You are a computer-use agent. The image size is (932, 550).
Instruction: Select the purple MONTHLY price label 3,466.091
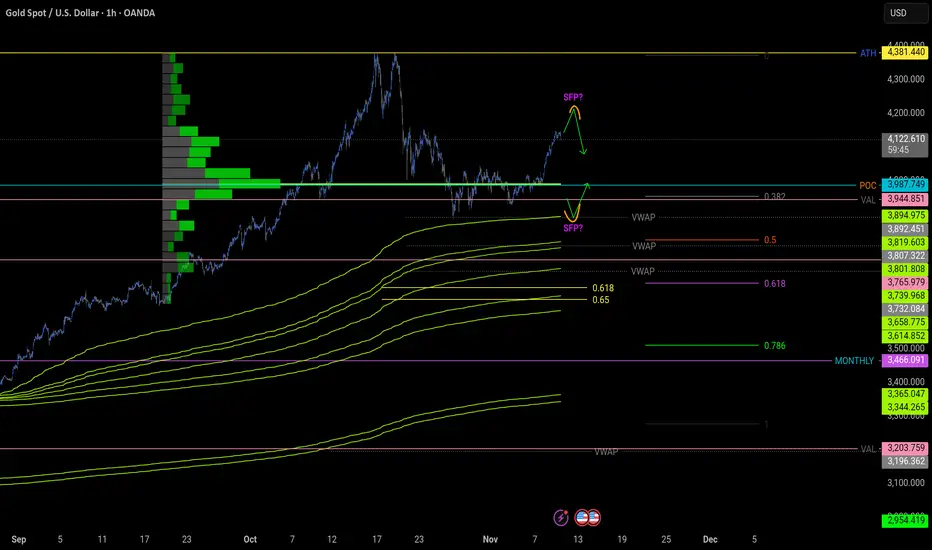point(904,360)
